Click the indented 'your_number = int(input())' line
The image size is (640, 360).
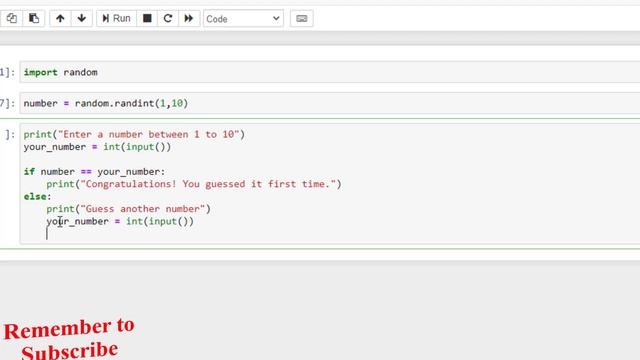coord(120,221)
